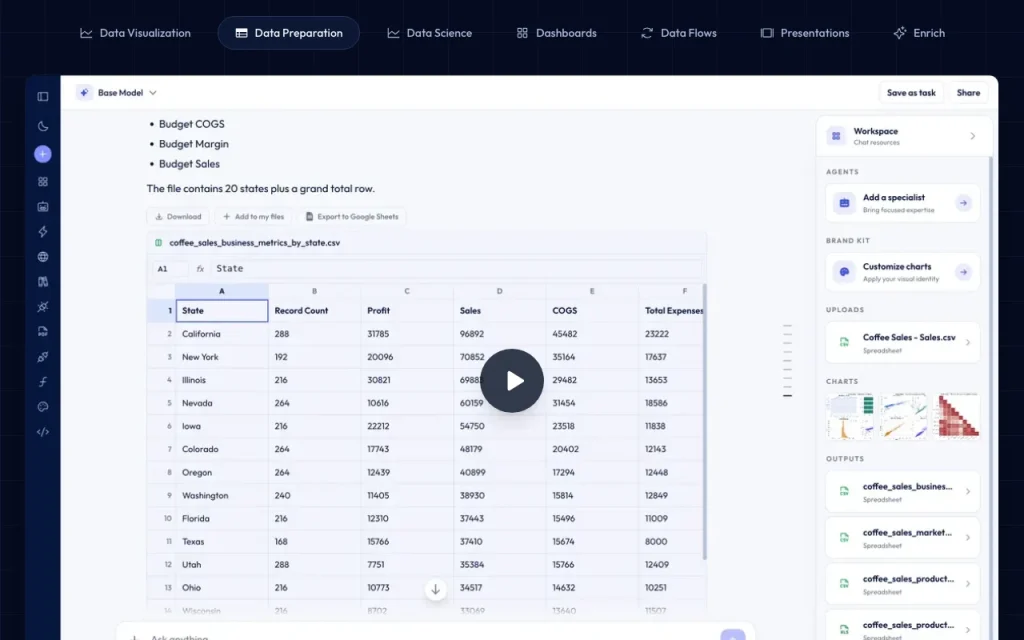Click the robot agent icon in sidebar
Image resolution: width=1024 pixels, height=640 pixels.
tap(43, 207)
